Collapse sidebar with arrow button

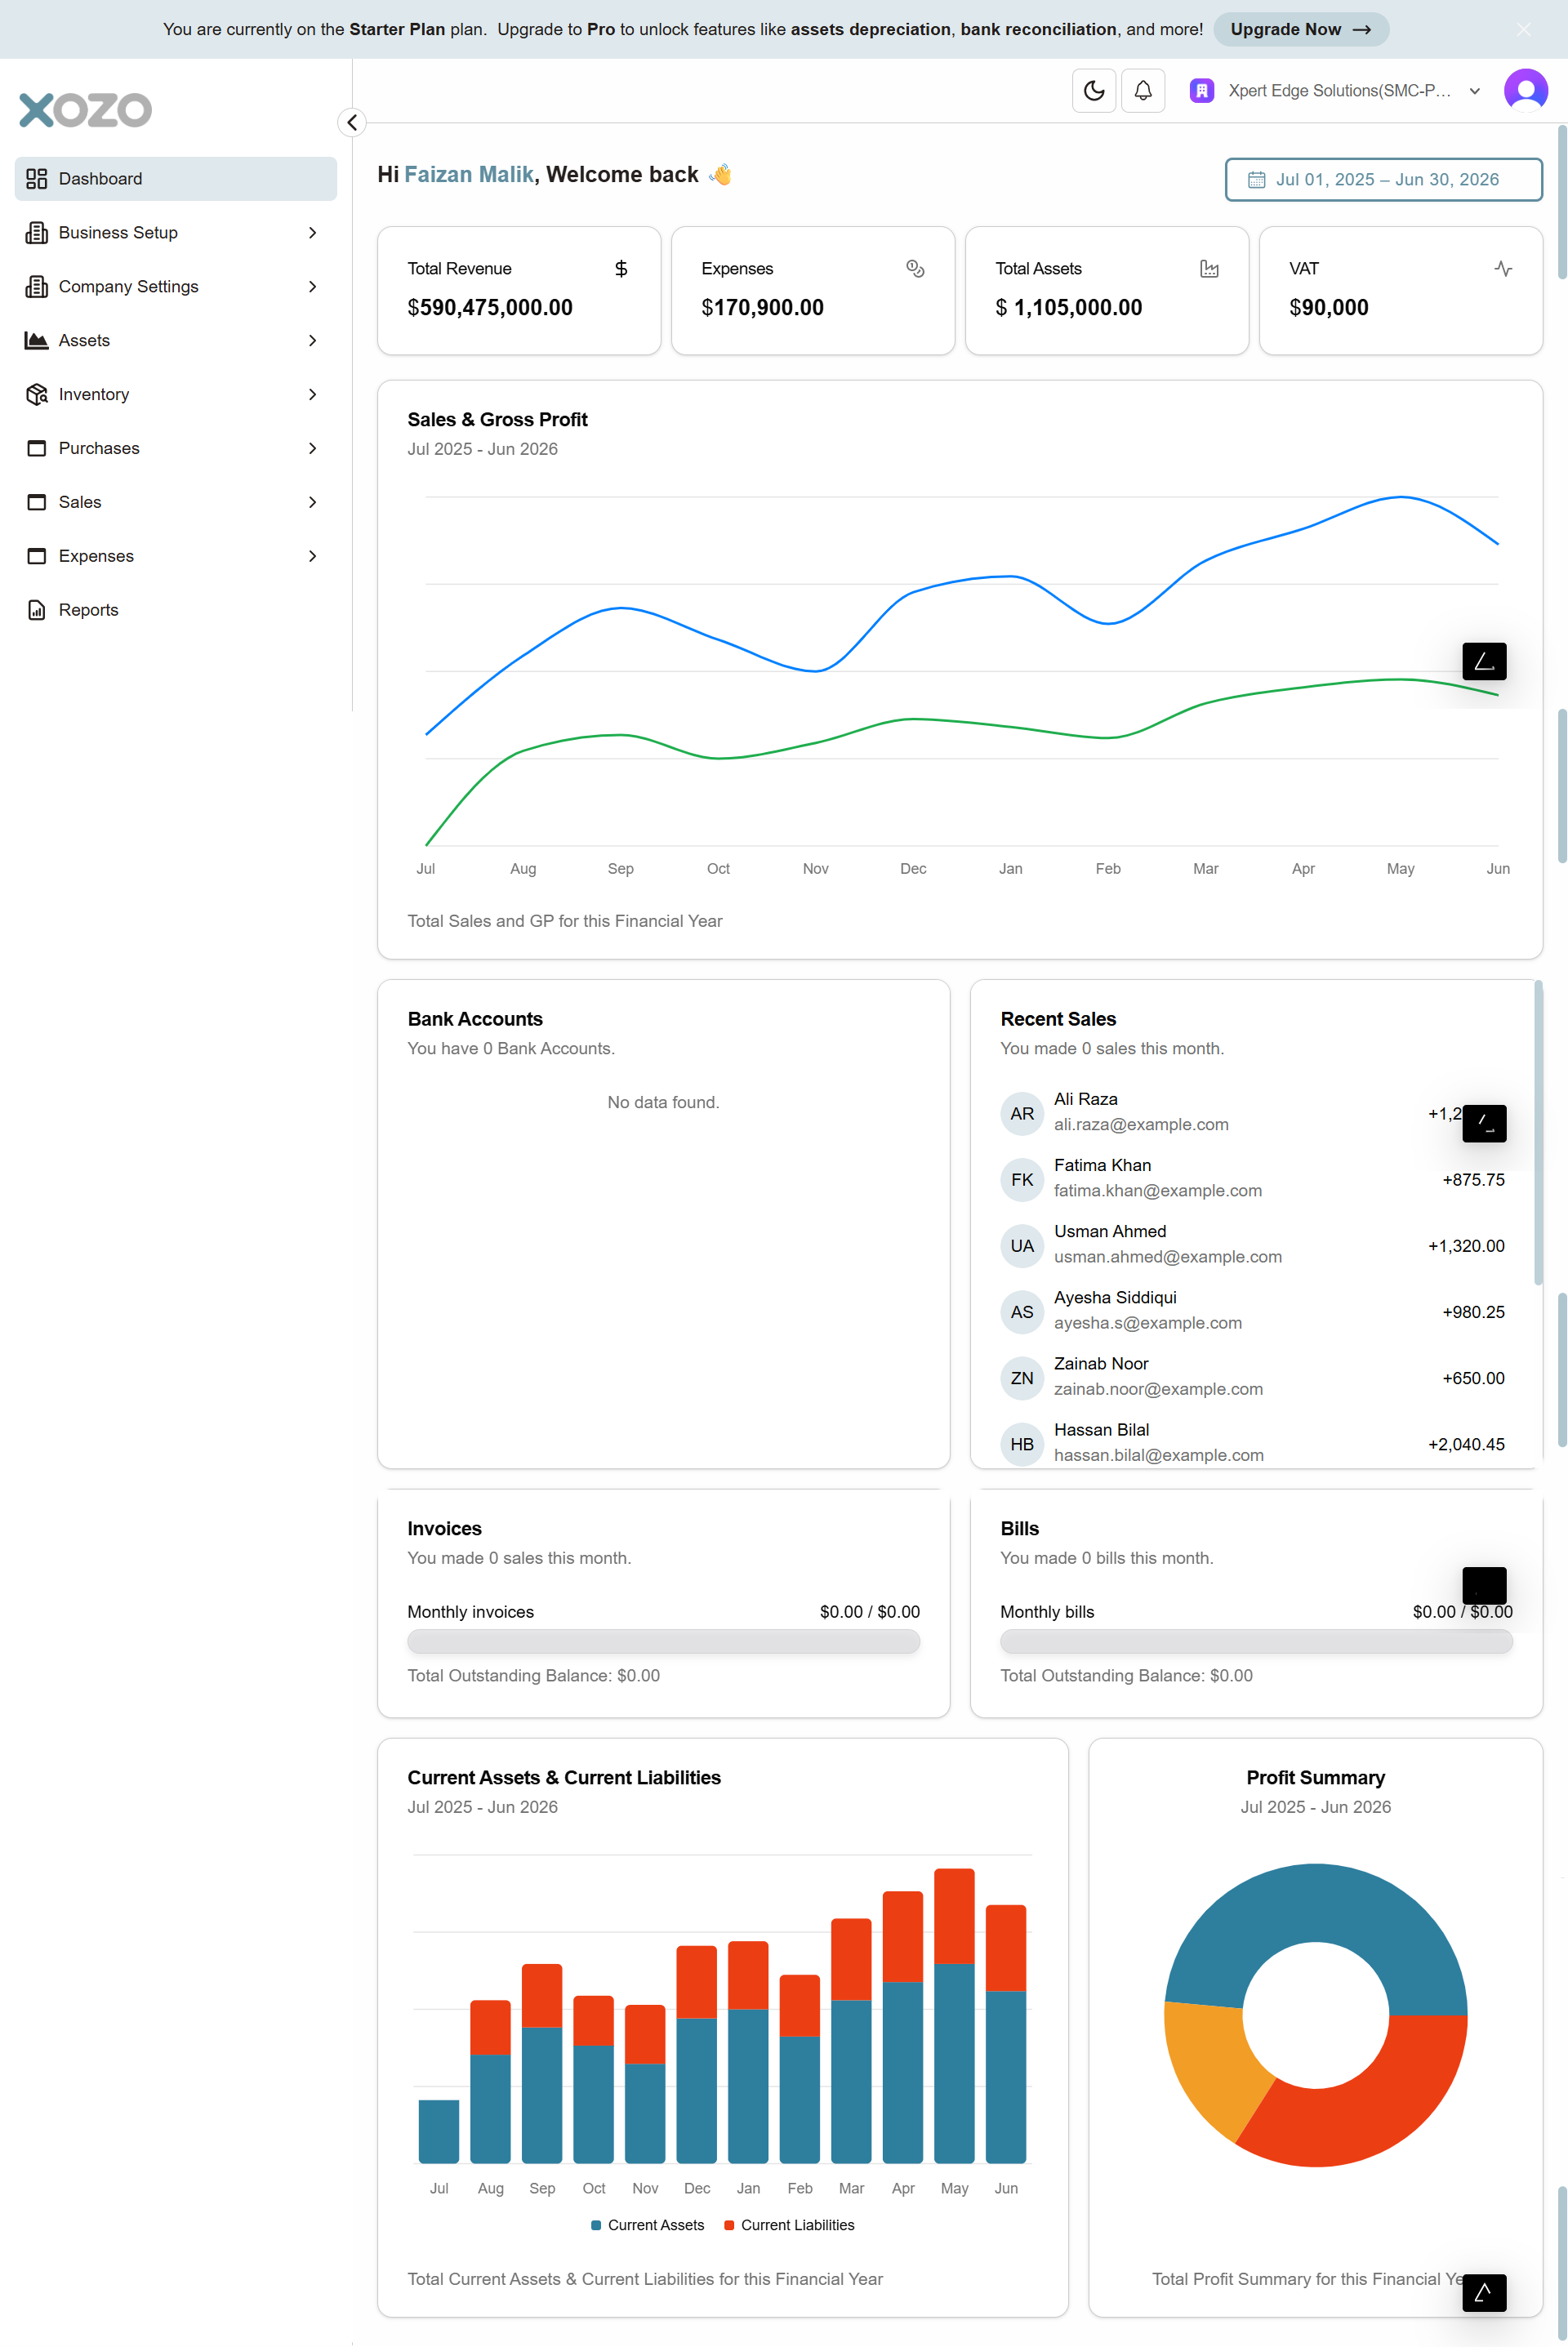352,122
